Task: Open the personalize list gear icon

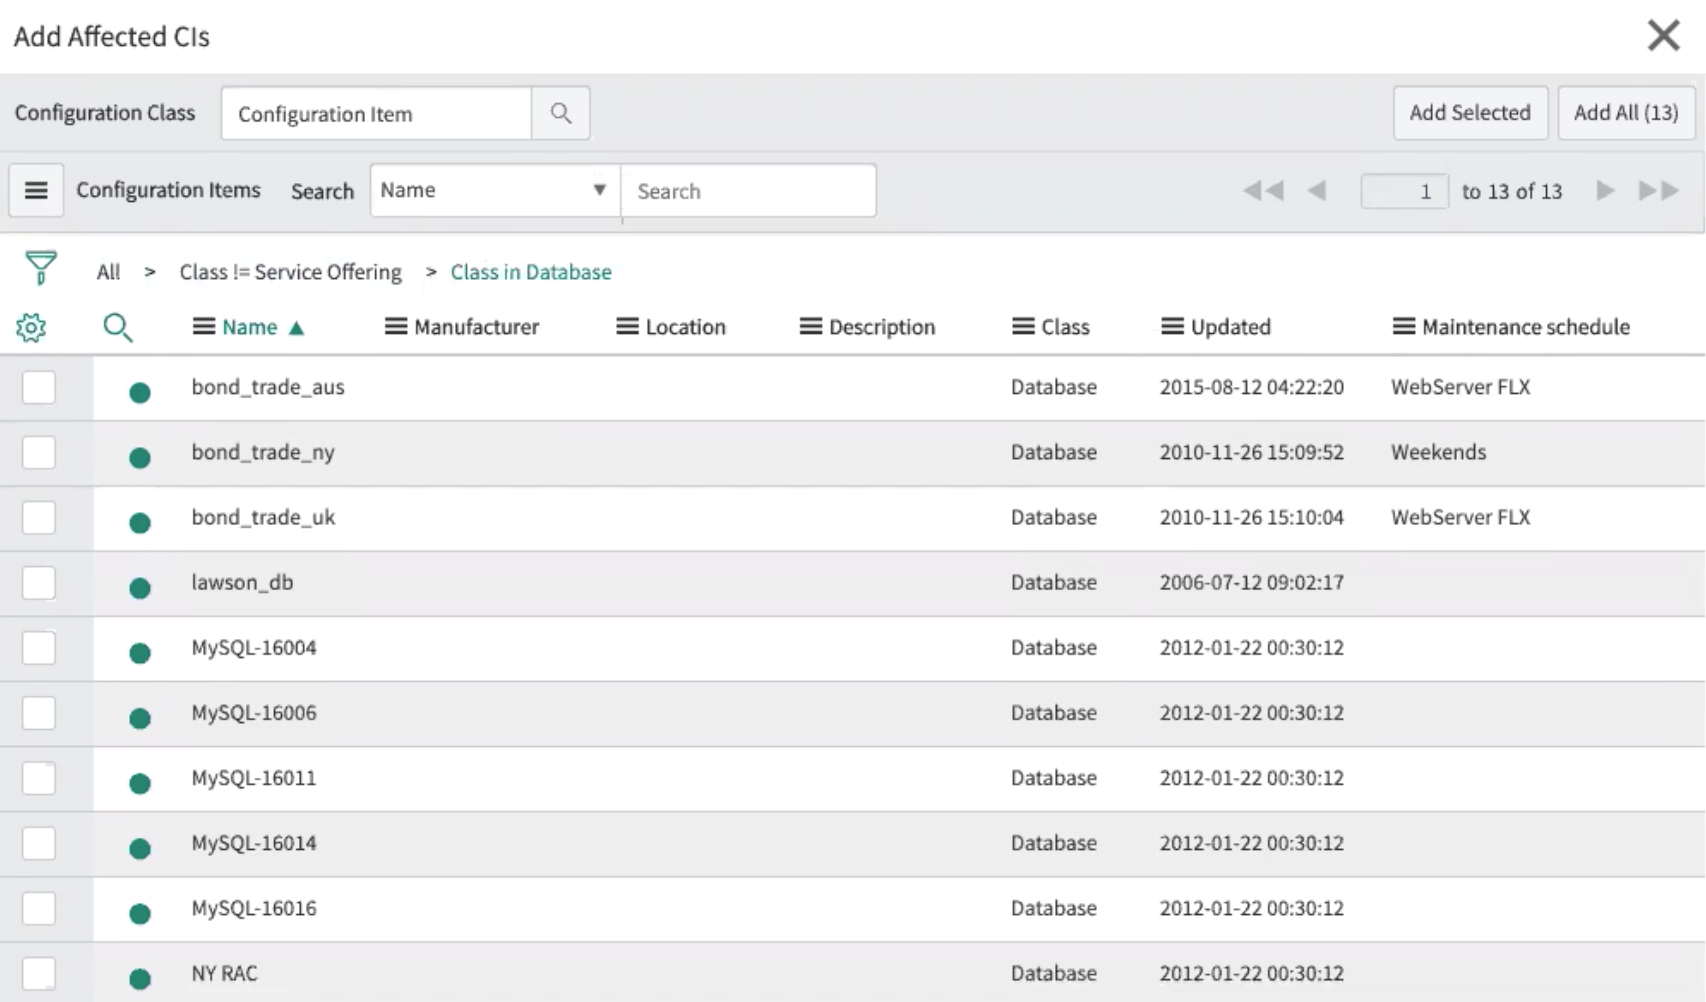Action: coord(31,327)
